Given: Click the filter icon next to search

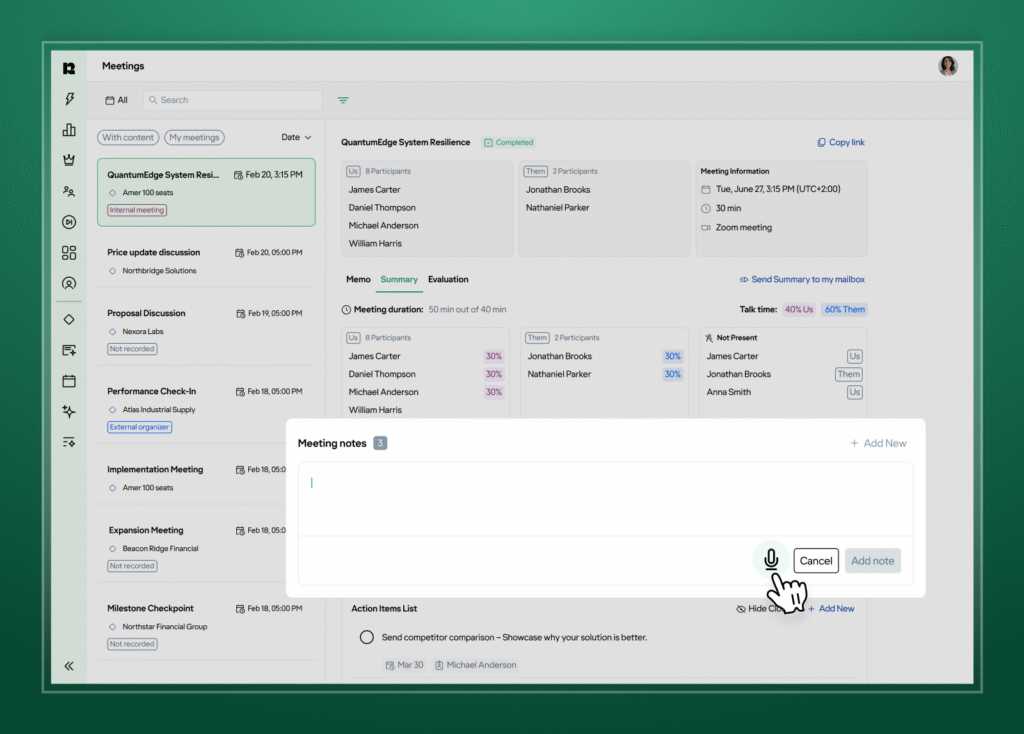Looking at the screenshot, I should click(x=343, y=100).
